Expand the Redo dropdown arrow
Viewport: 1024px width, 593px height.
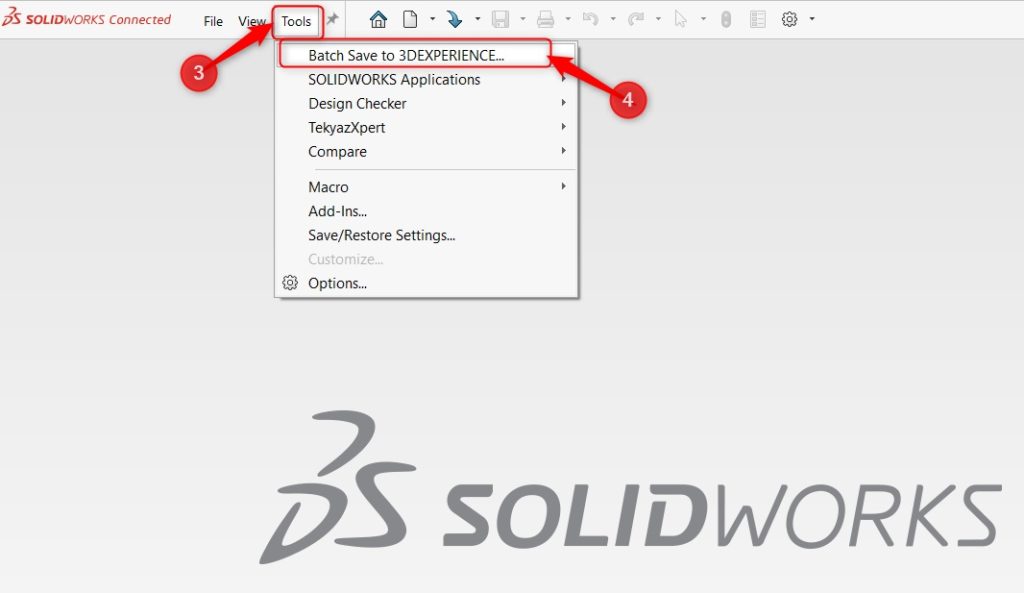coord(658,19)
